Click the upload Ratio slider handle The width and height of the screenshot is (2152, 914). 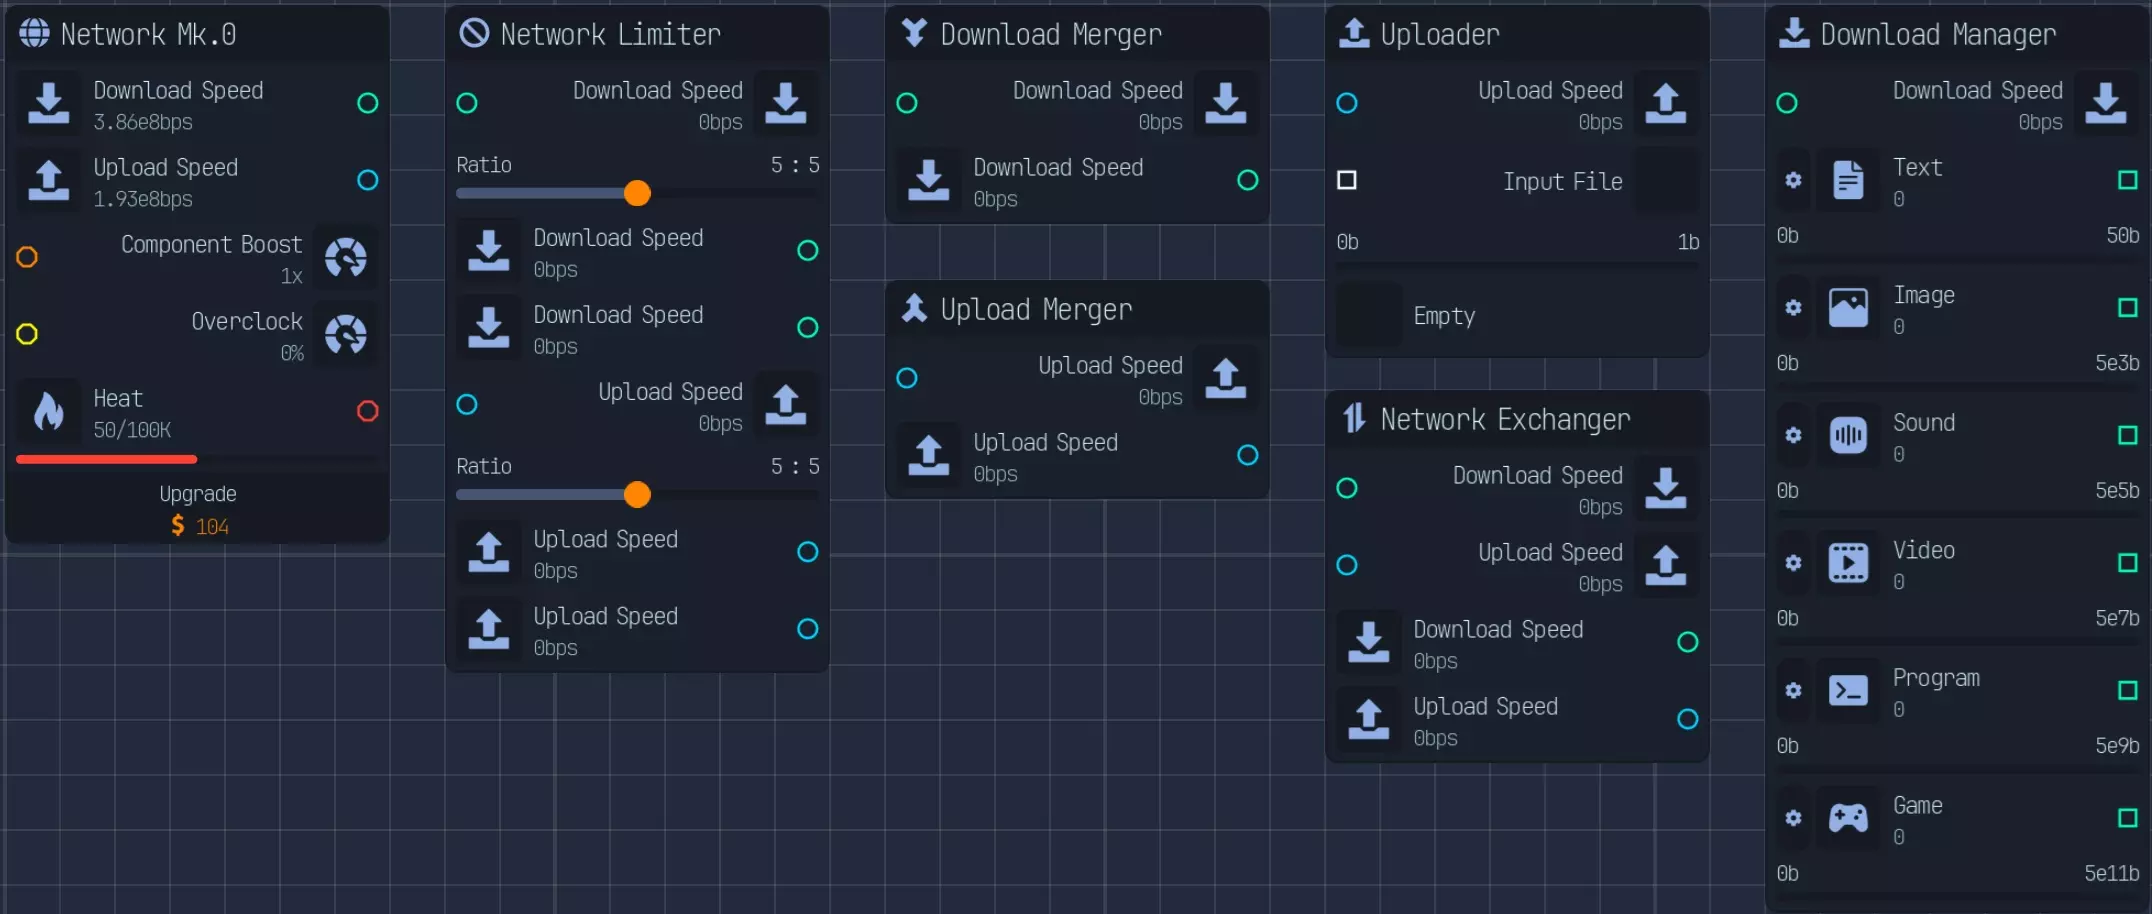(x=637, y=494)
